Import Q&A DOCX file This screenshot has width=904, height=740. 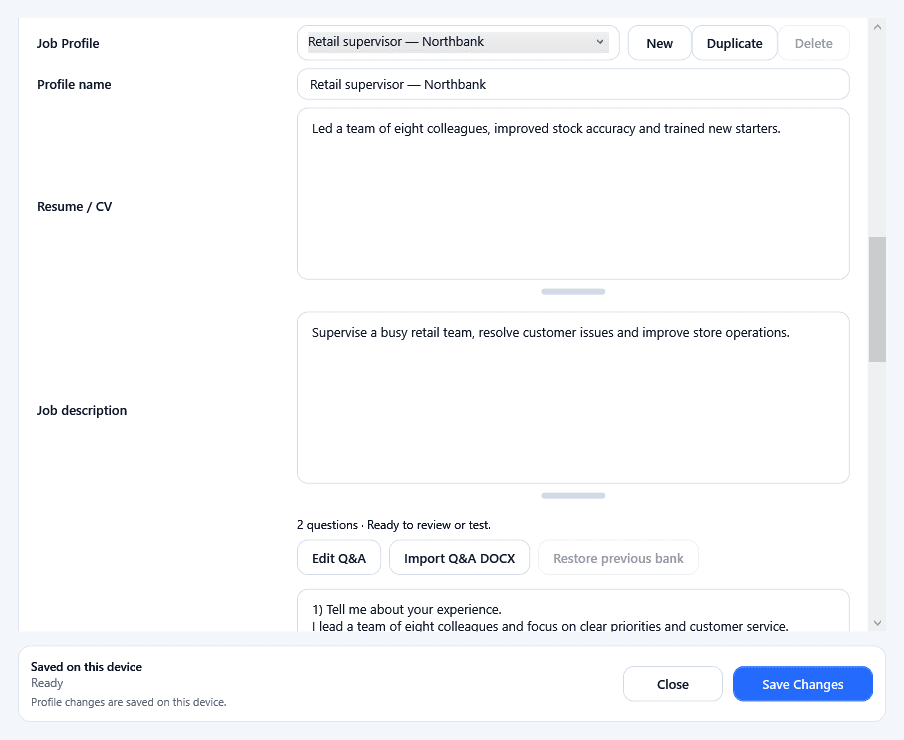click(x=459, y=558)
